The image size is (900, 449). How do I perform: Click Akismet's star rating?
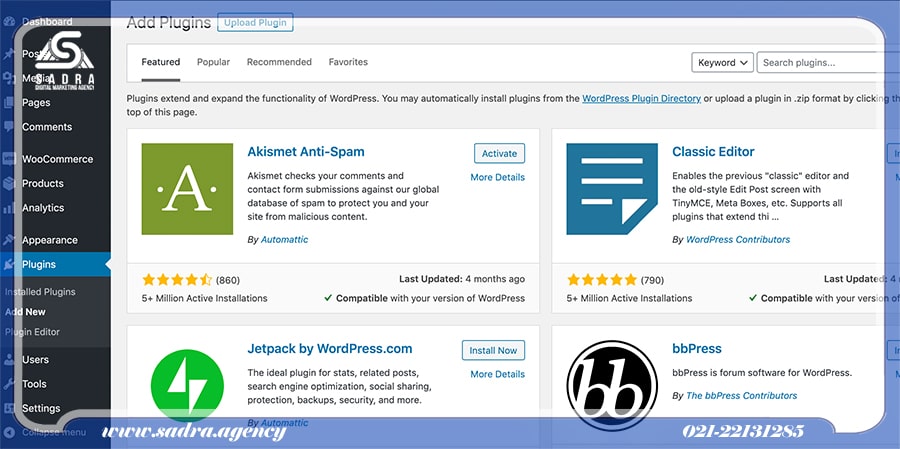click(x=177, y=280)
